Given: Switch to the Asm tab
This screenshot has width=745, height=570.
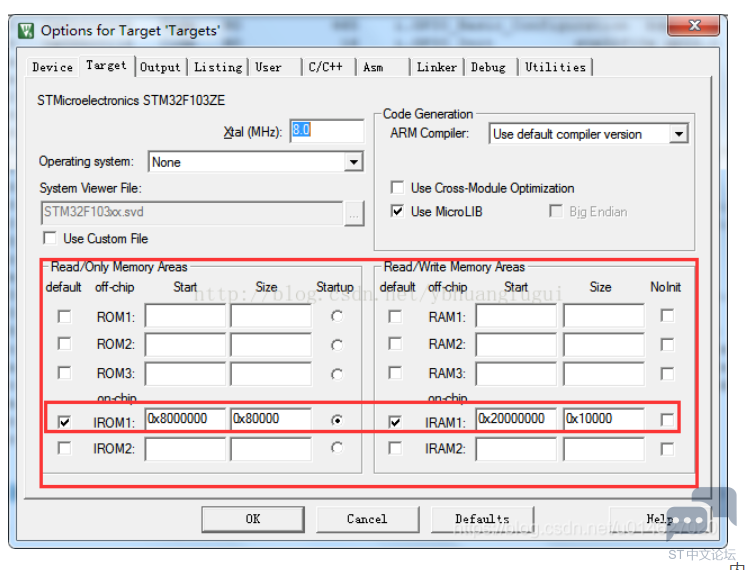Looking at the screenshot, I should [383, 67].
